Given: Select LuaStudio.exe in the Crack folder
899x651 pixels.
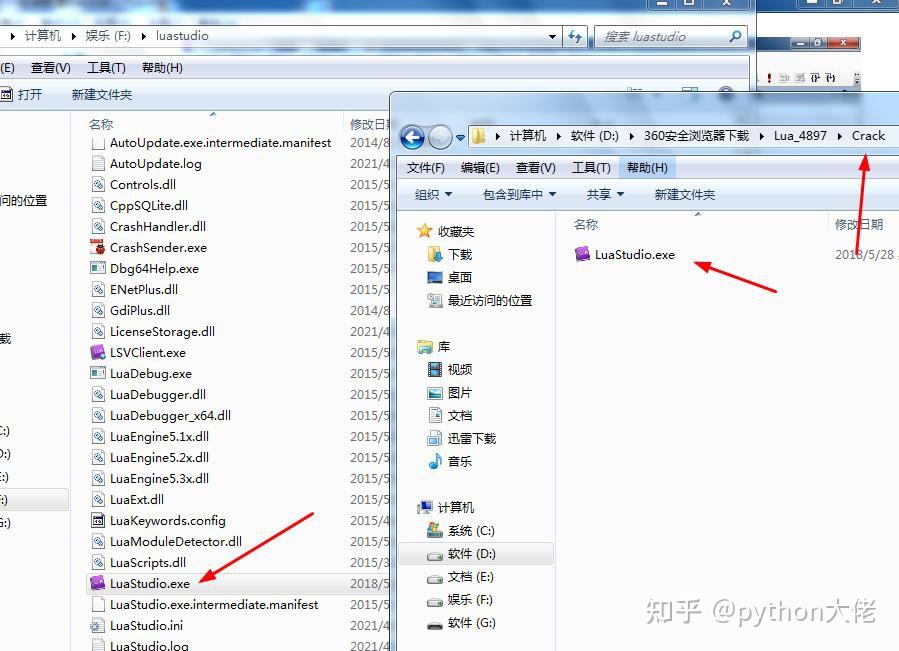Looking at the screenshot, I should [628, 254].
